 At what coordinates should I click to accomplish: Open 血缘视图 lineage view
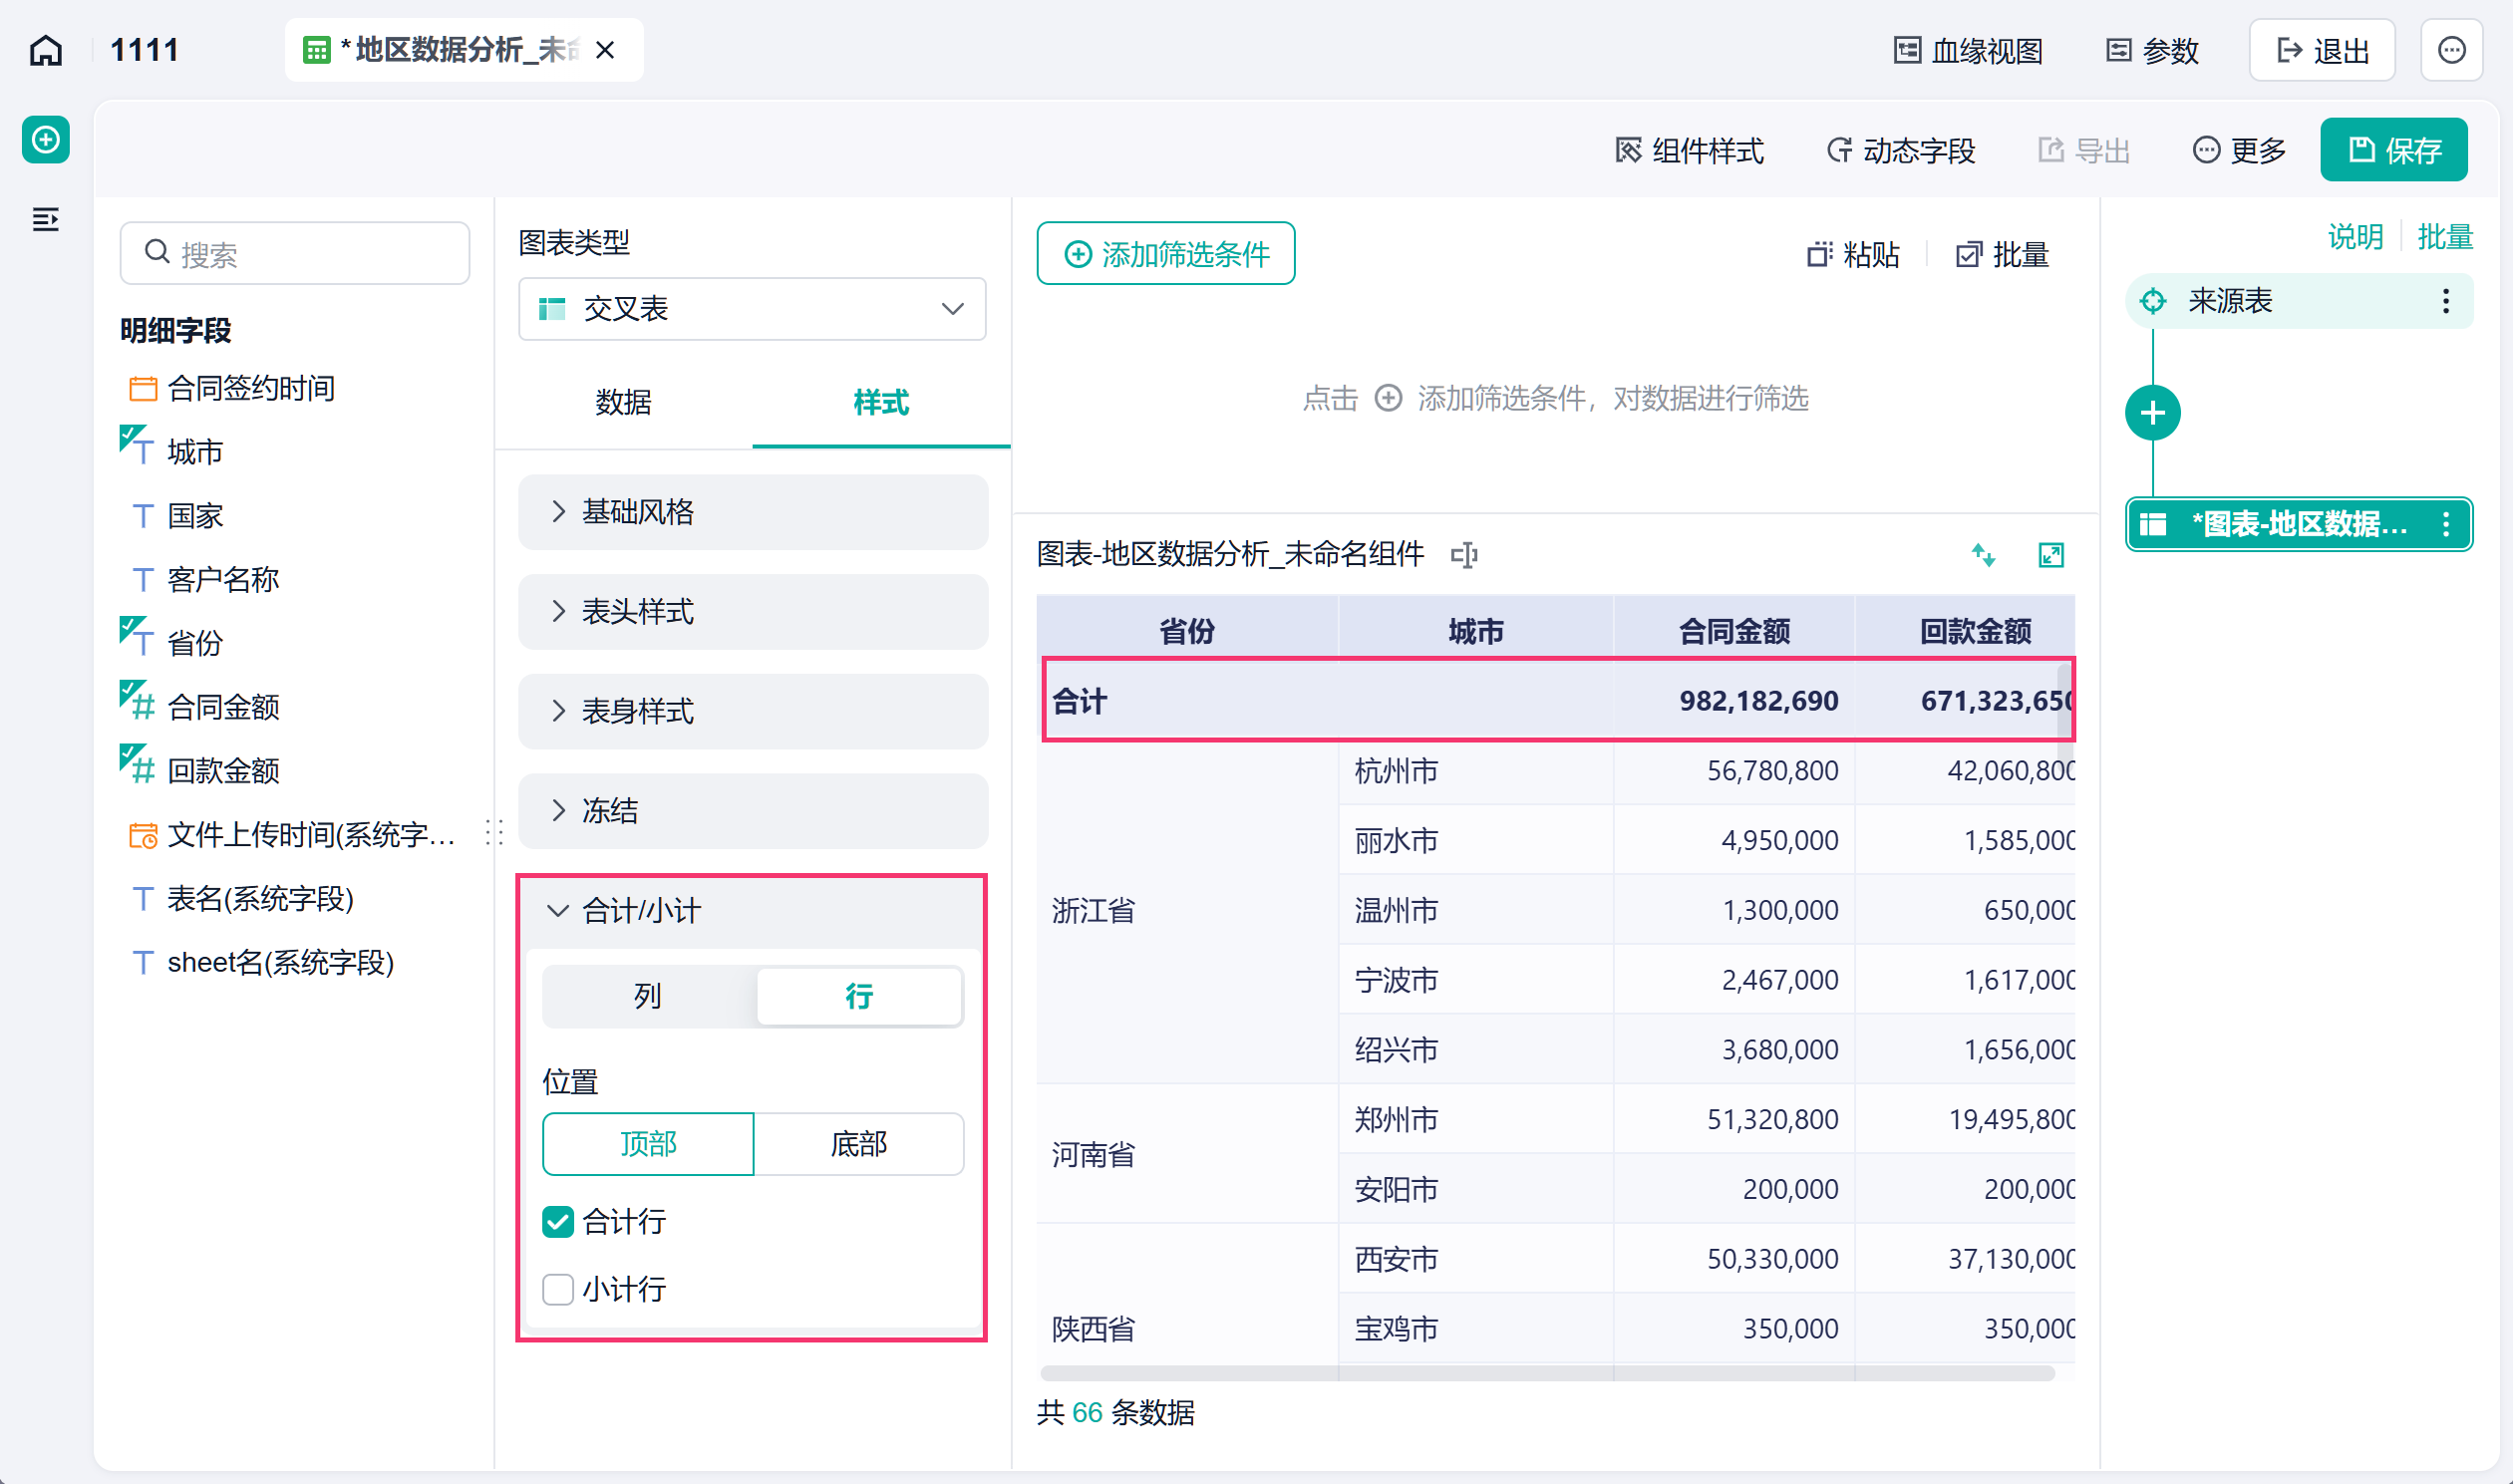pyautogui.click(x=1968, y=51)
